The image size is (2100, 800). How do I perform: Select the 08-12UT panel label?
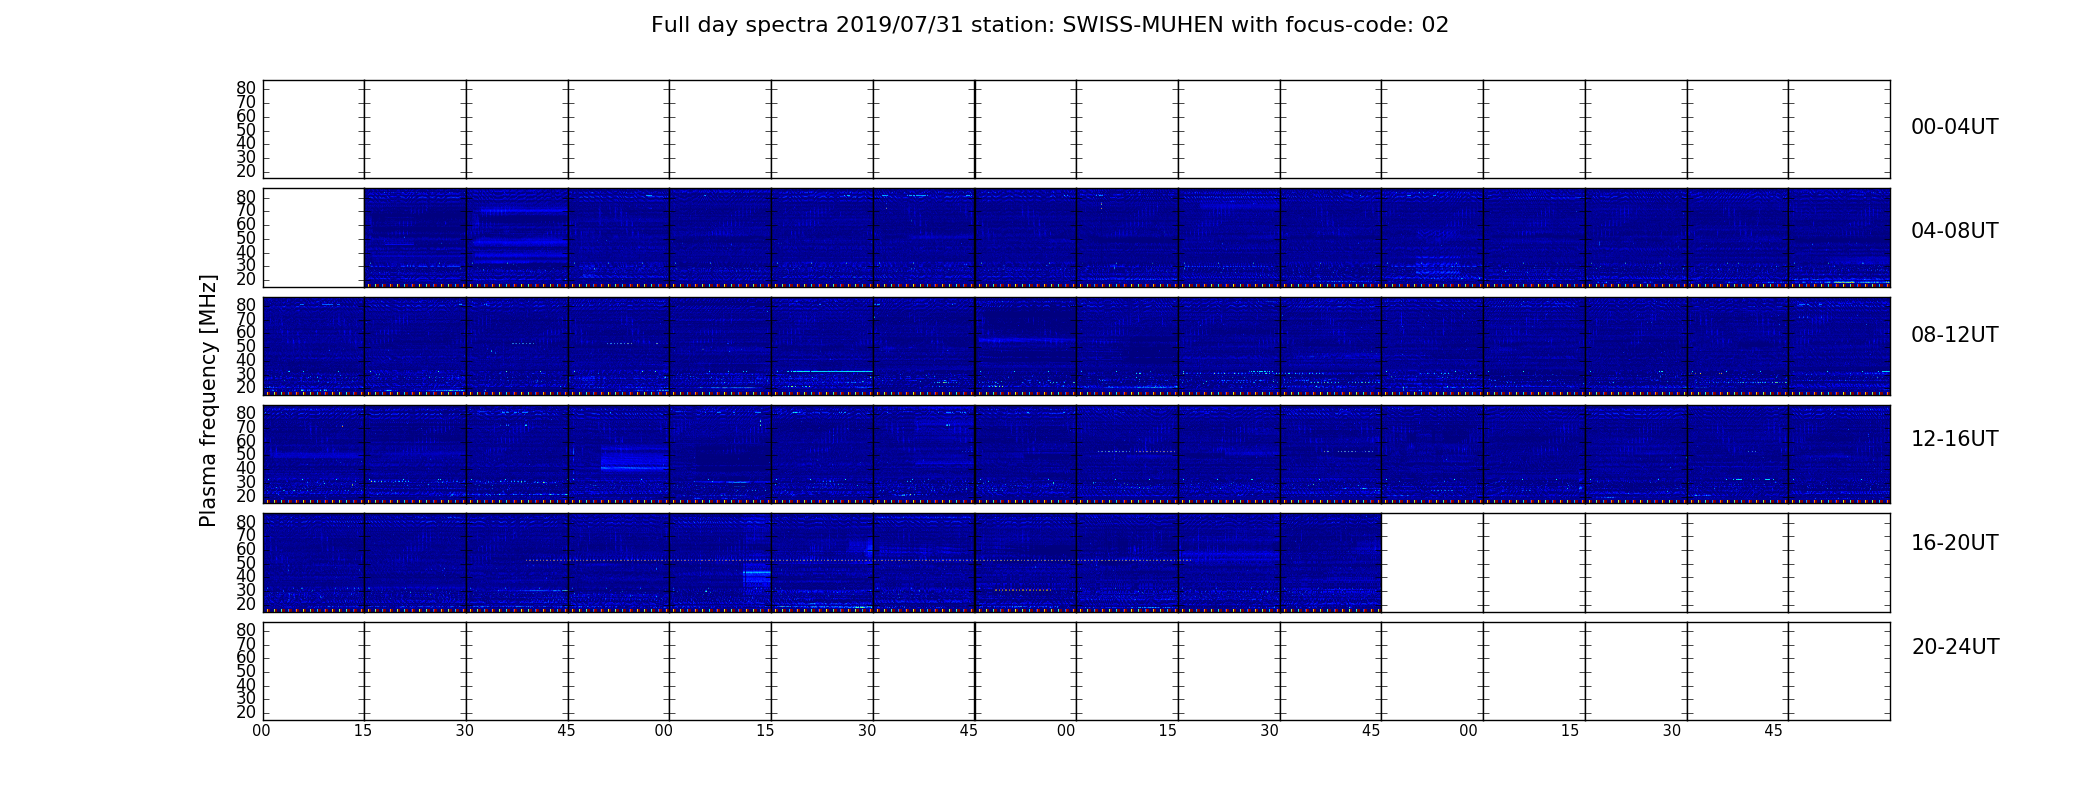pyautogui.click(x=1954, y=335)
